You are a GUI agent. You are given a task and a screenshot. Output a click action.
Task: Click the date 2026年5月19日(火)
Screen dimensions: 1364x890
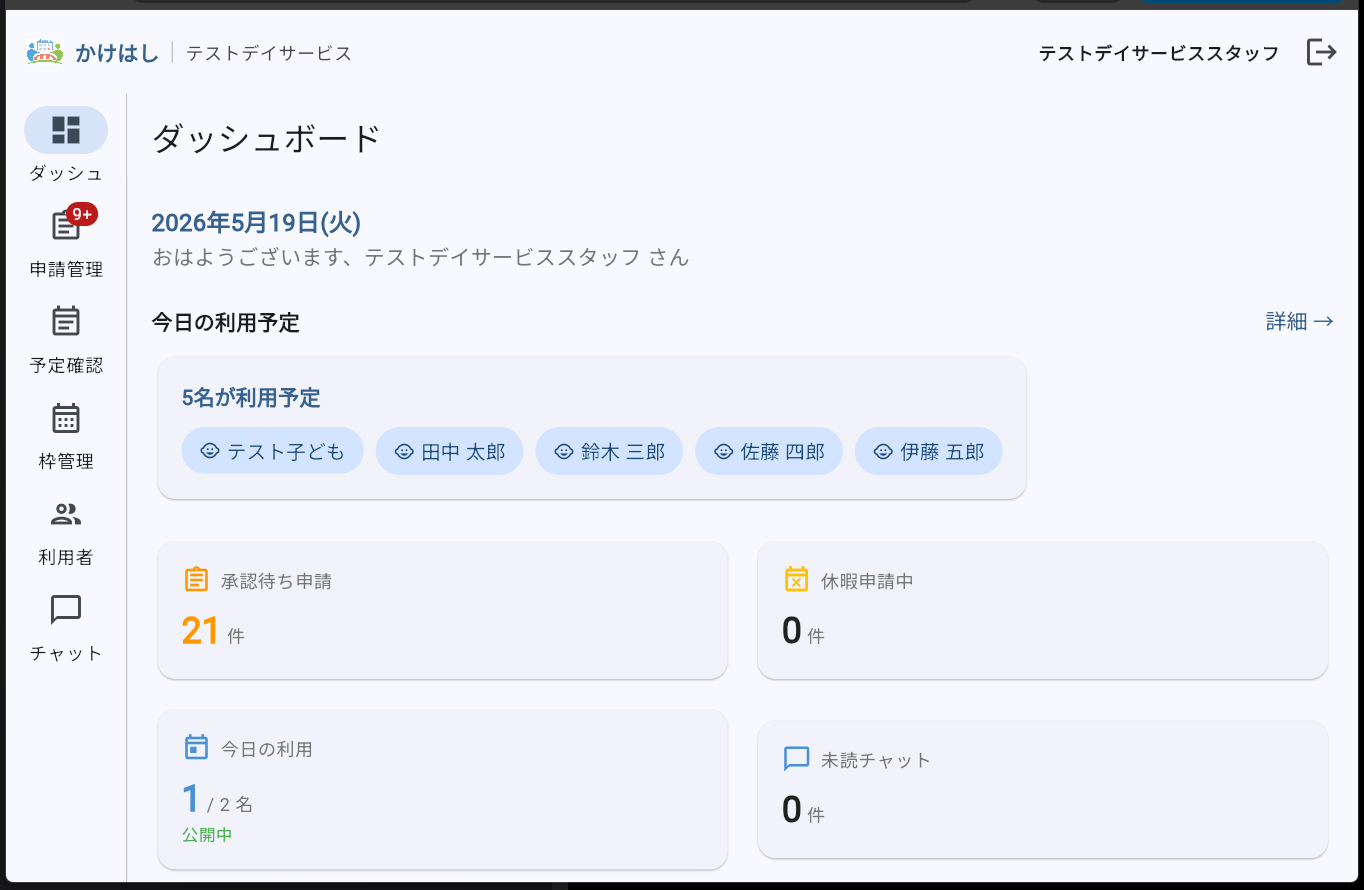256,222
